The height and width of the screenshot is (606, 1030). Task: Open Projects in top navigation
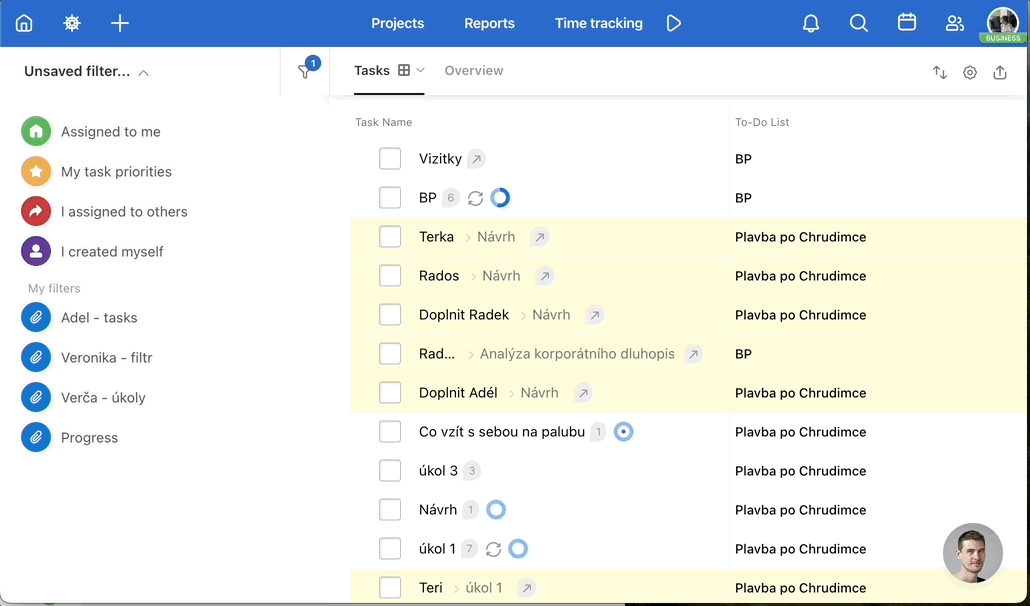[397, 24]
